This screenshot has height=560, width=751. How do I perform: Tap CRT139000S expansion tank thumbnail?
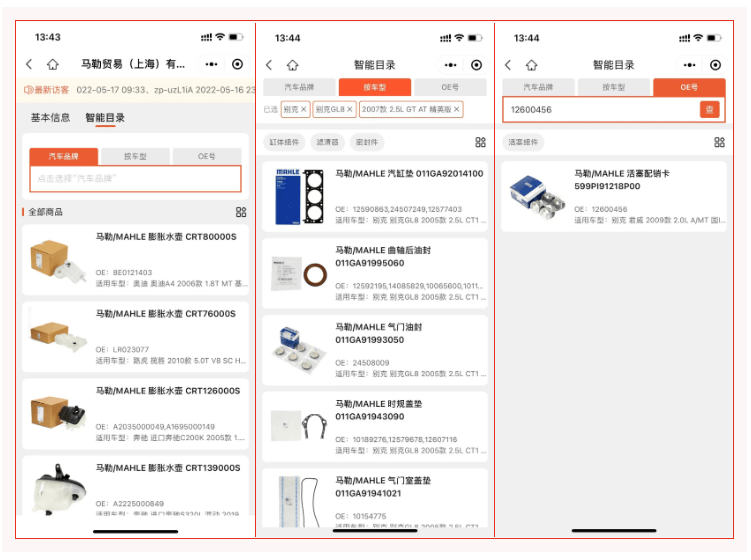[x=60, y=489]
